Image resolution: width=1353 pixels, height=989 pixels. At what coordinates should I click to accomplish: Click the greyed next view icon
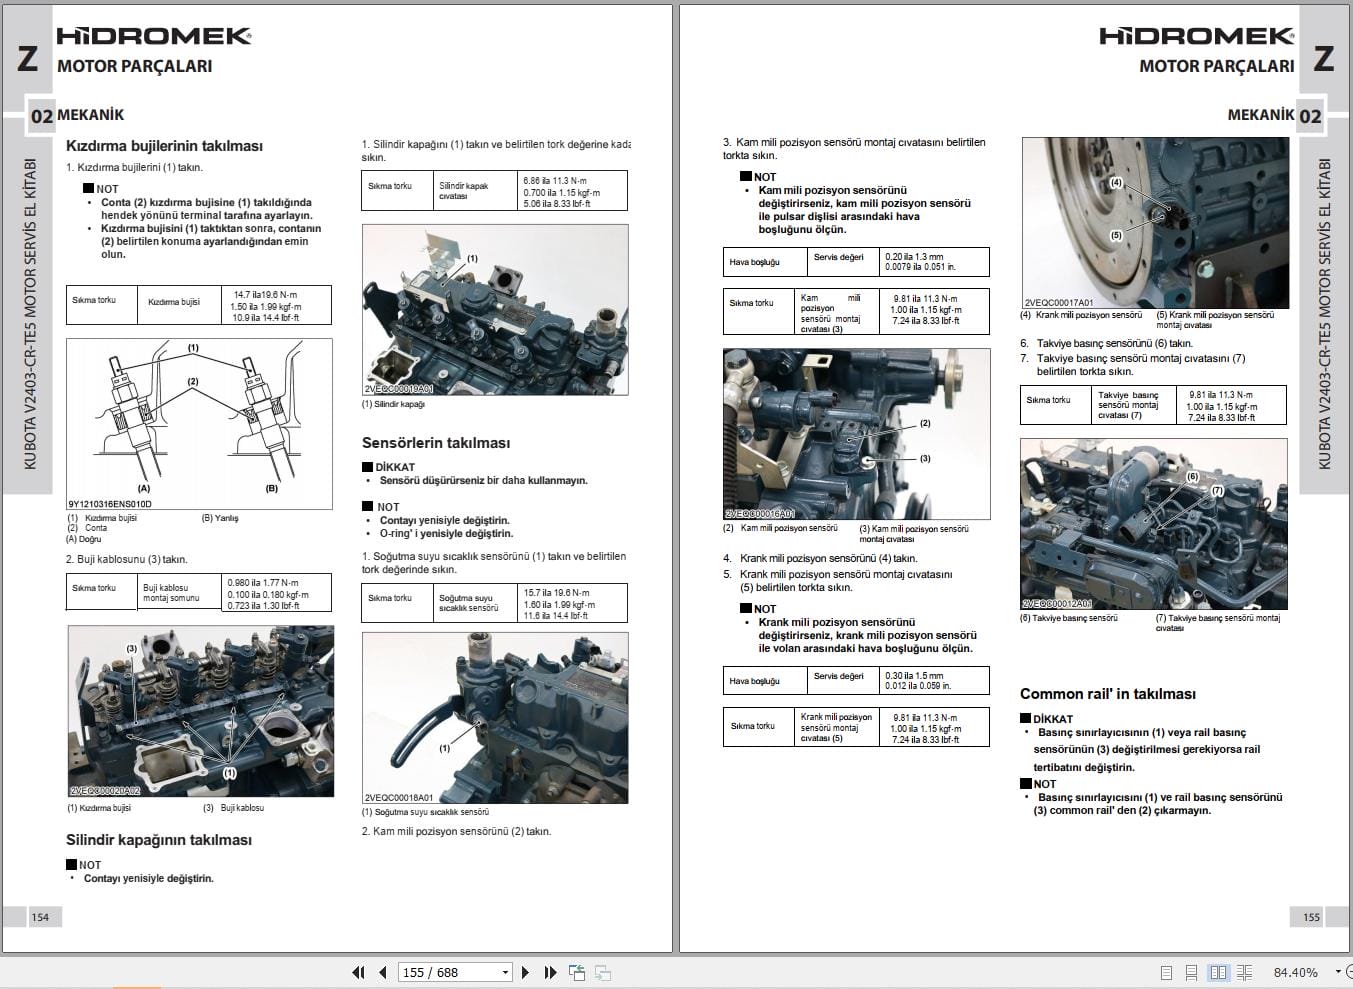[603, 972]
